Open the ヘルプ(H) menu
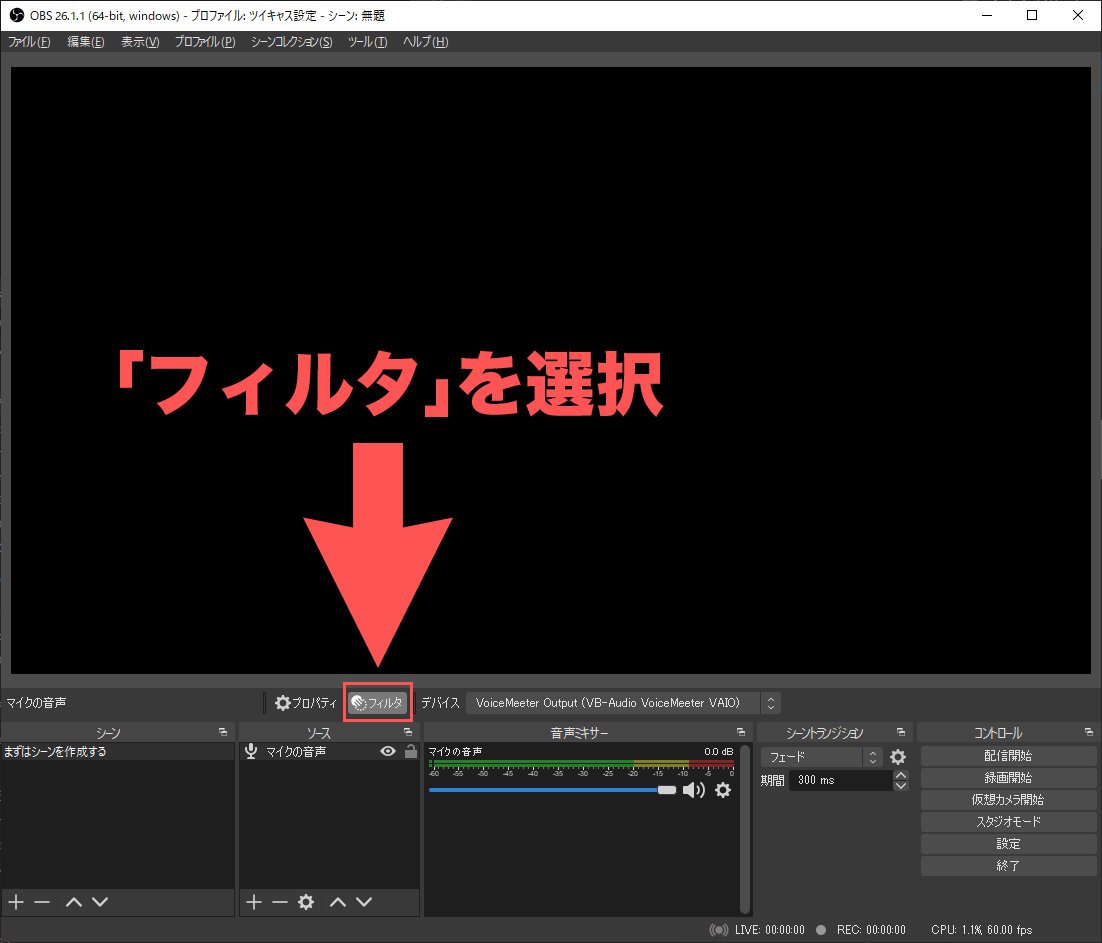This screenshot has width=1102, height=943. [425, 42]
